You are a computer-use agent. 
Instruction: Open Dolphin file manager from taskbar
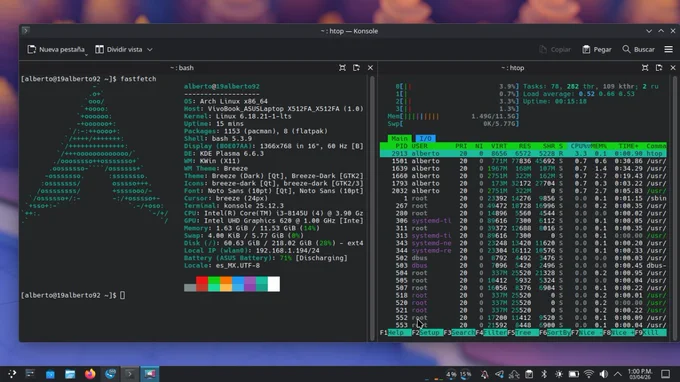coord(70,374)
